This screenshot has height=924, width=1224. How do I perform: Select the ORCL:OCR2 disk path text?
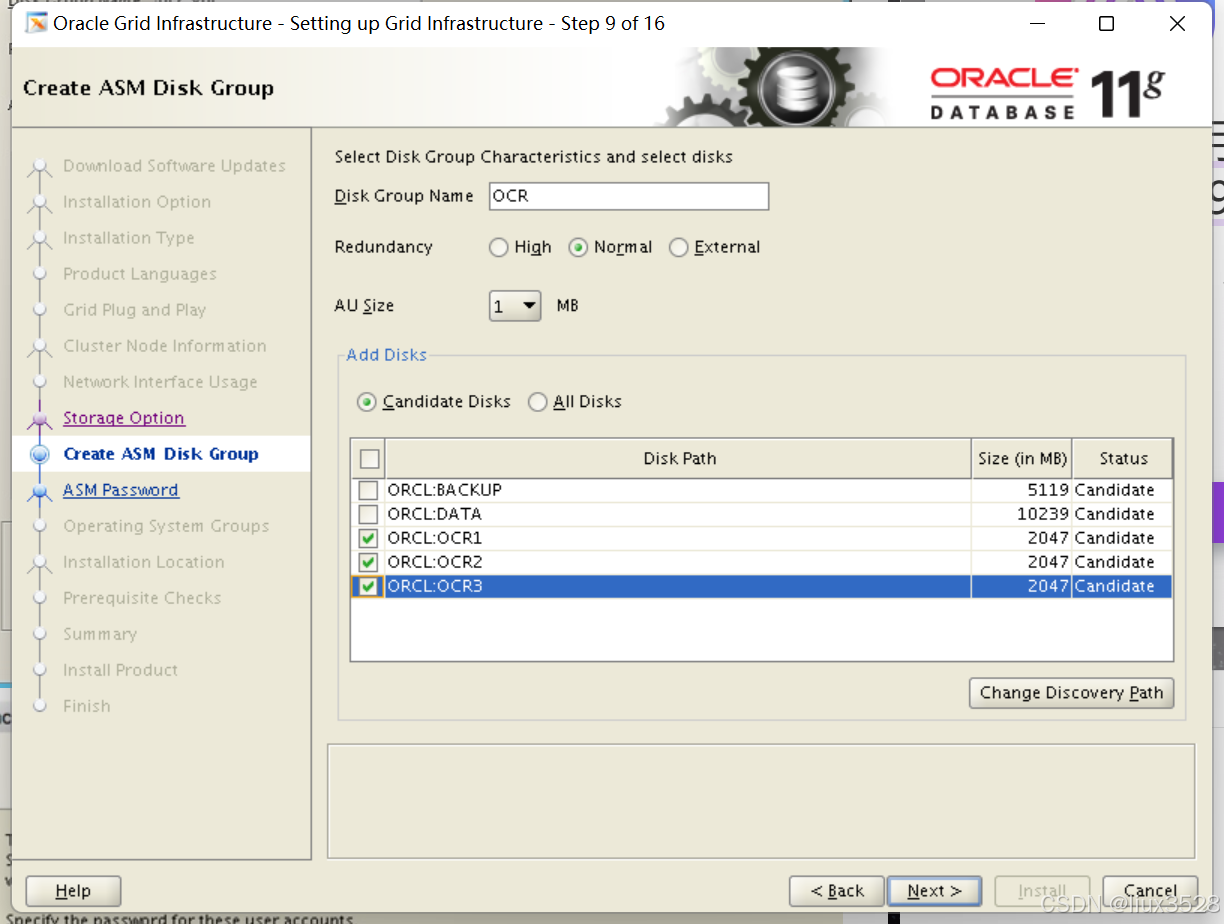[435, 562]
